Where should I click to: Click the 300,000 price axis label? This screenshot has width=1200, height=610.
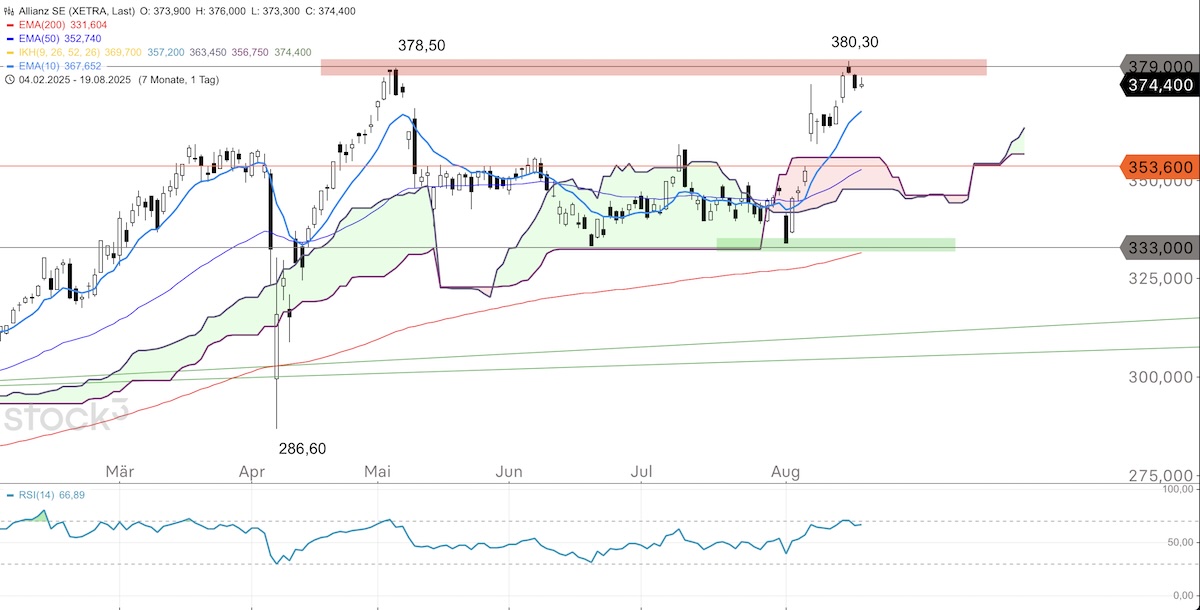1161,377
